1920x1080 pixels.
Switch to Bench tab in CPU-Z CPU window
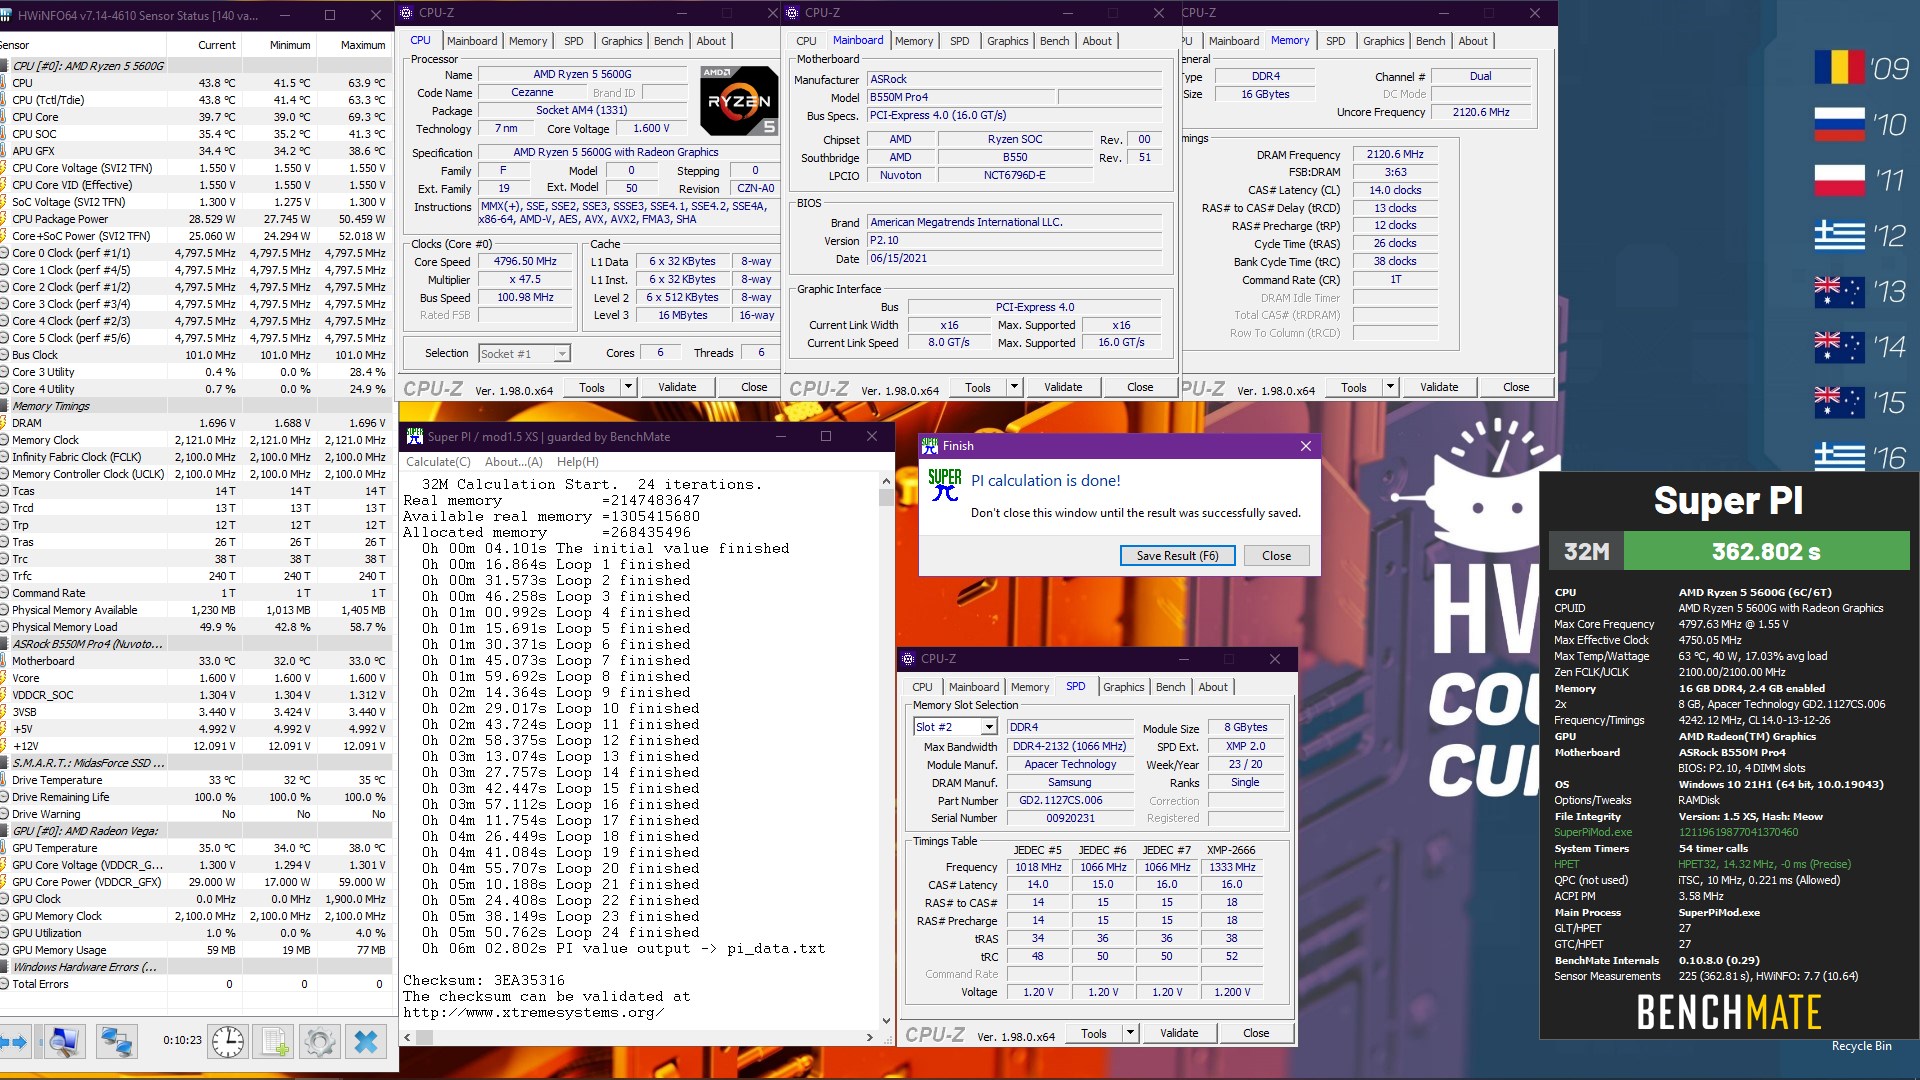click(669, 41)
